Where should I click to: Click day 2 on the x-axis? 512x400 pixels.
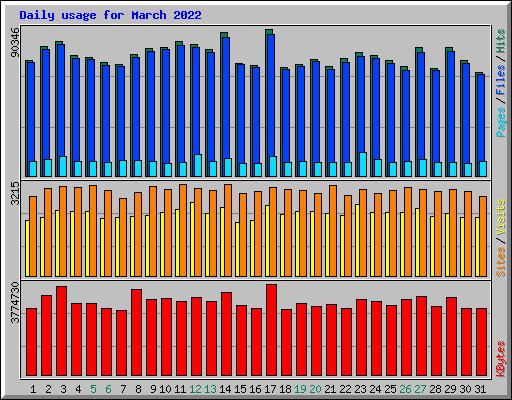pyautogui.click(x=48, y=389)
